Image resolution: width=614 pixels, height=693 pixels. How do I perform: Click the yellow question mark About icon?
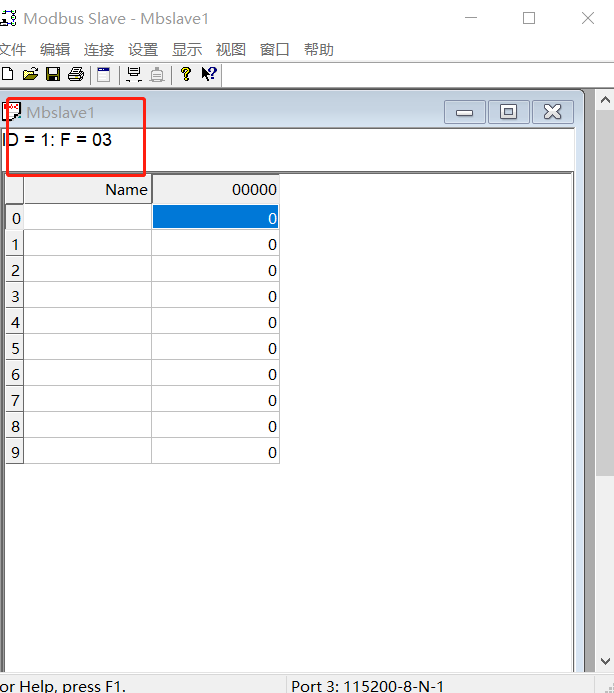tap(185, 74)
